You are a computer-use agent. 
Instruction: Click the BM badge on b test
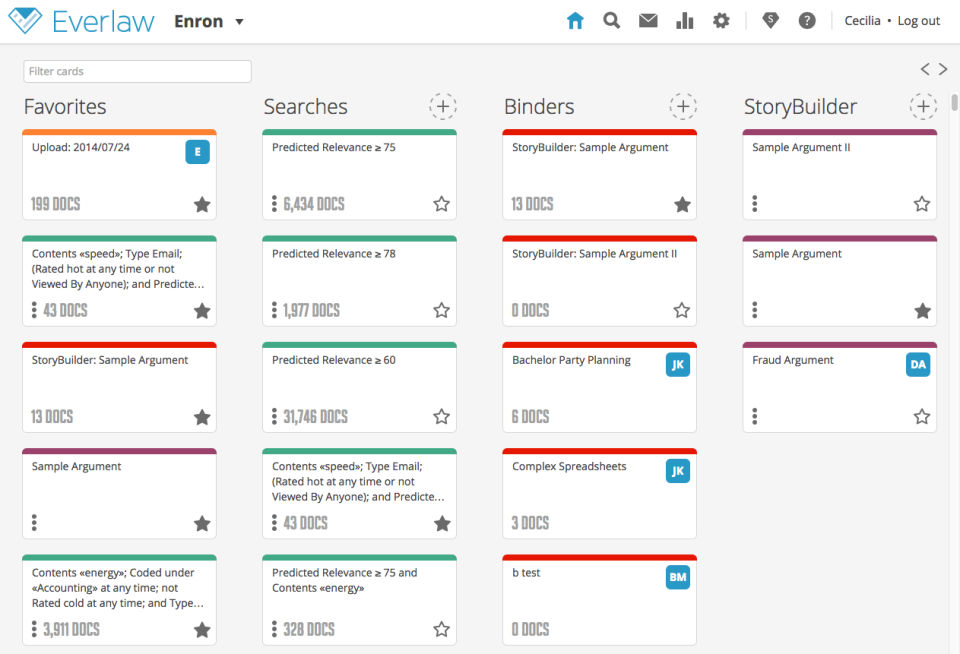[x=678, y=577]
